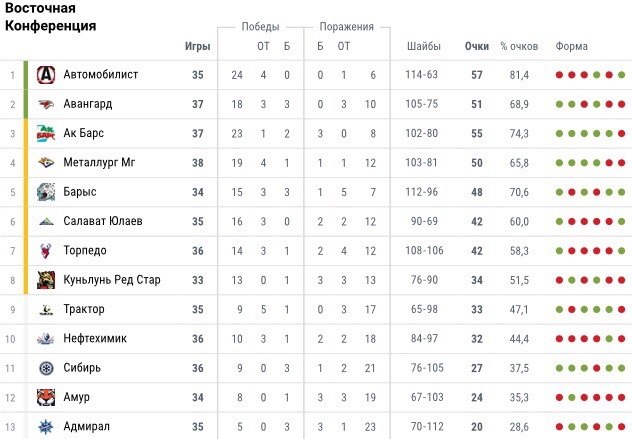Sort table by Игры column header
Screen dimensions: 632x439
[x=197, y=46]
